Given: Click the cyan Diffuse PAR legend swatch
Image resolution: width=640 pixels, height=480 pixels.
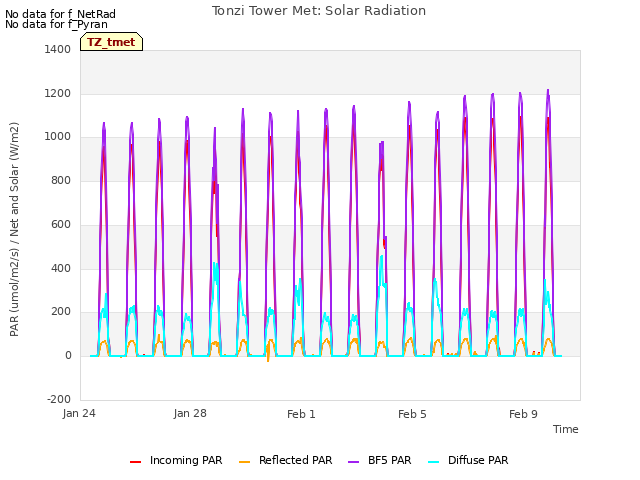Looking at the screenshot, I should tap(433, 462).
